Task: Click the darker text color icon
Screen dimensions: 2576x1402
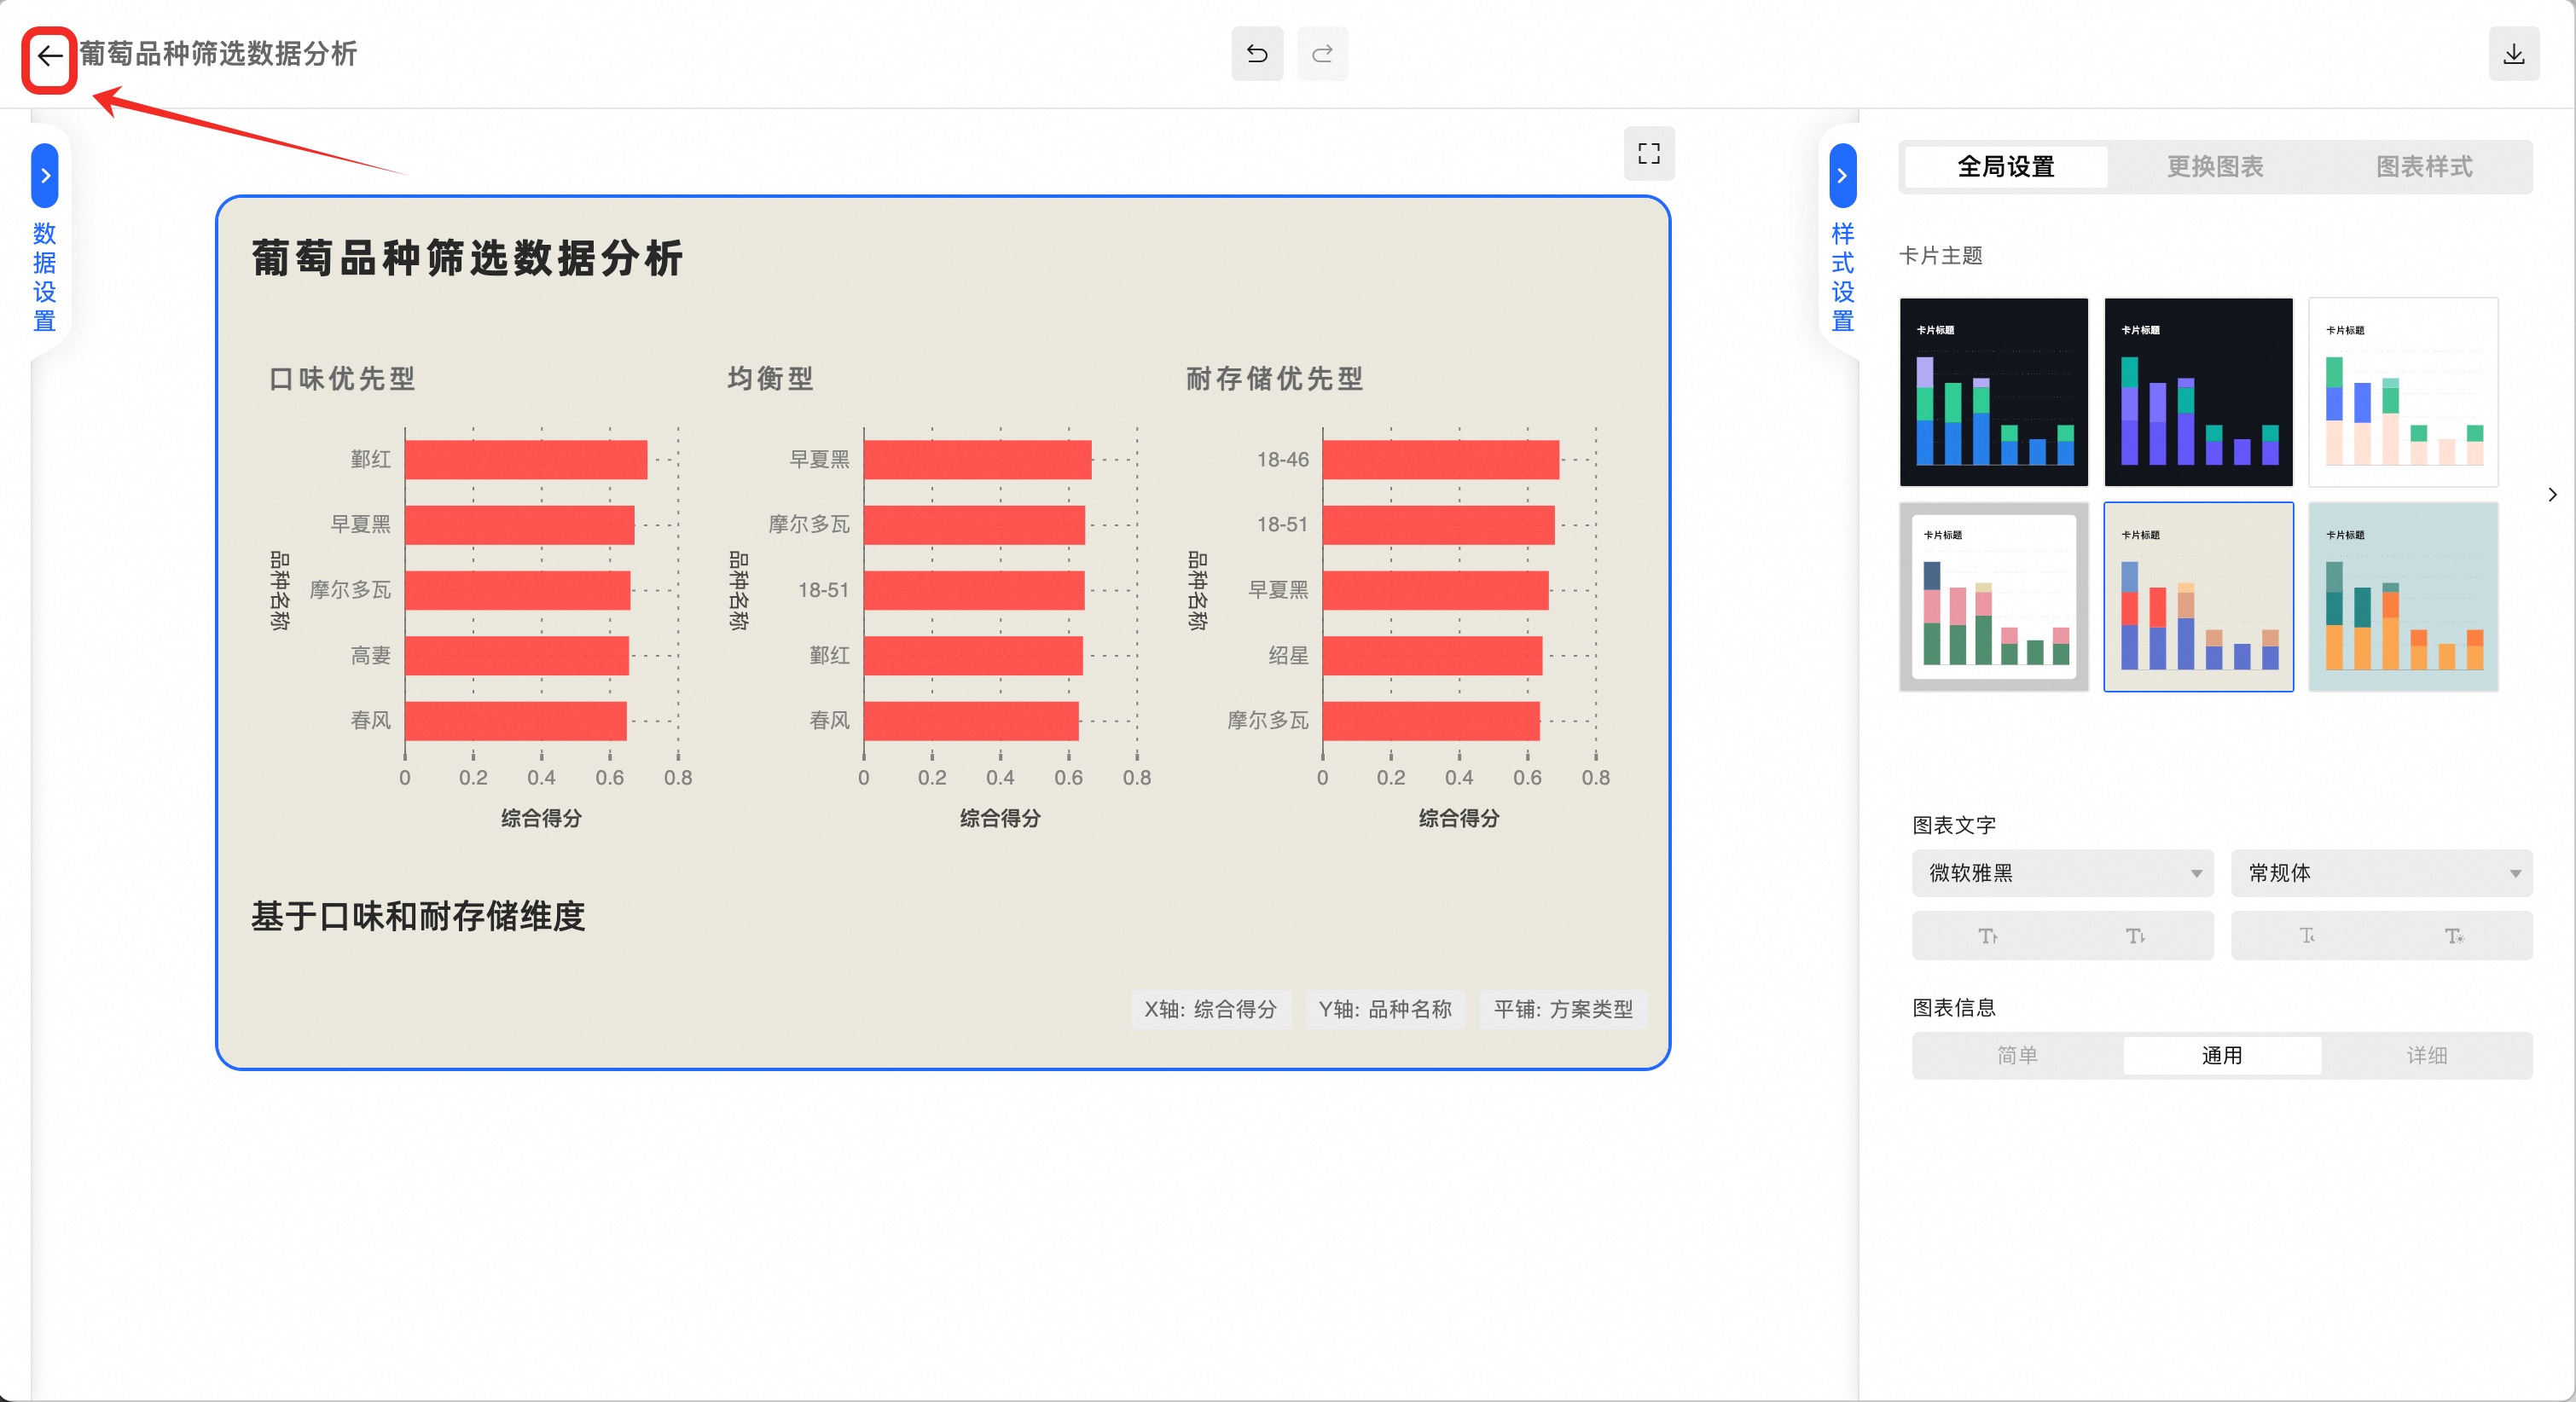Action: (2454, 936)
